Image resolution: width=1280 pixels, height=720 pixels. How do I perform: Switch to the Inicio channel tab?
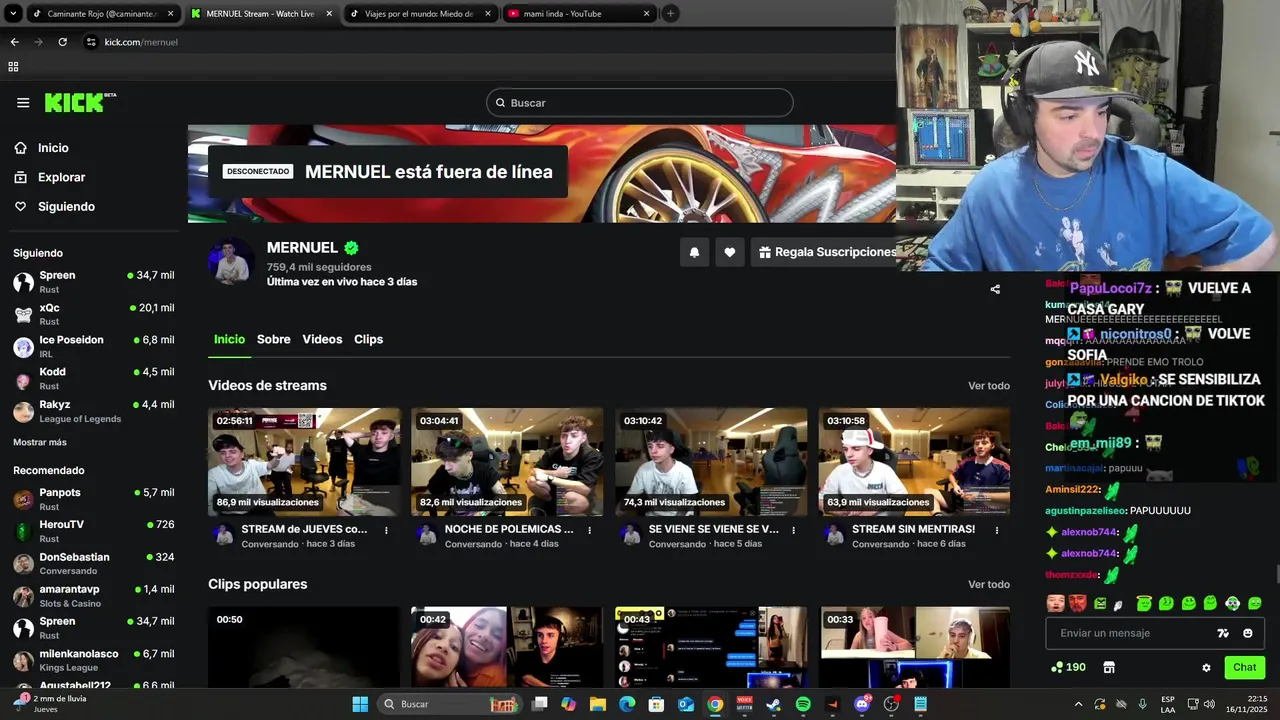(229, 339)
